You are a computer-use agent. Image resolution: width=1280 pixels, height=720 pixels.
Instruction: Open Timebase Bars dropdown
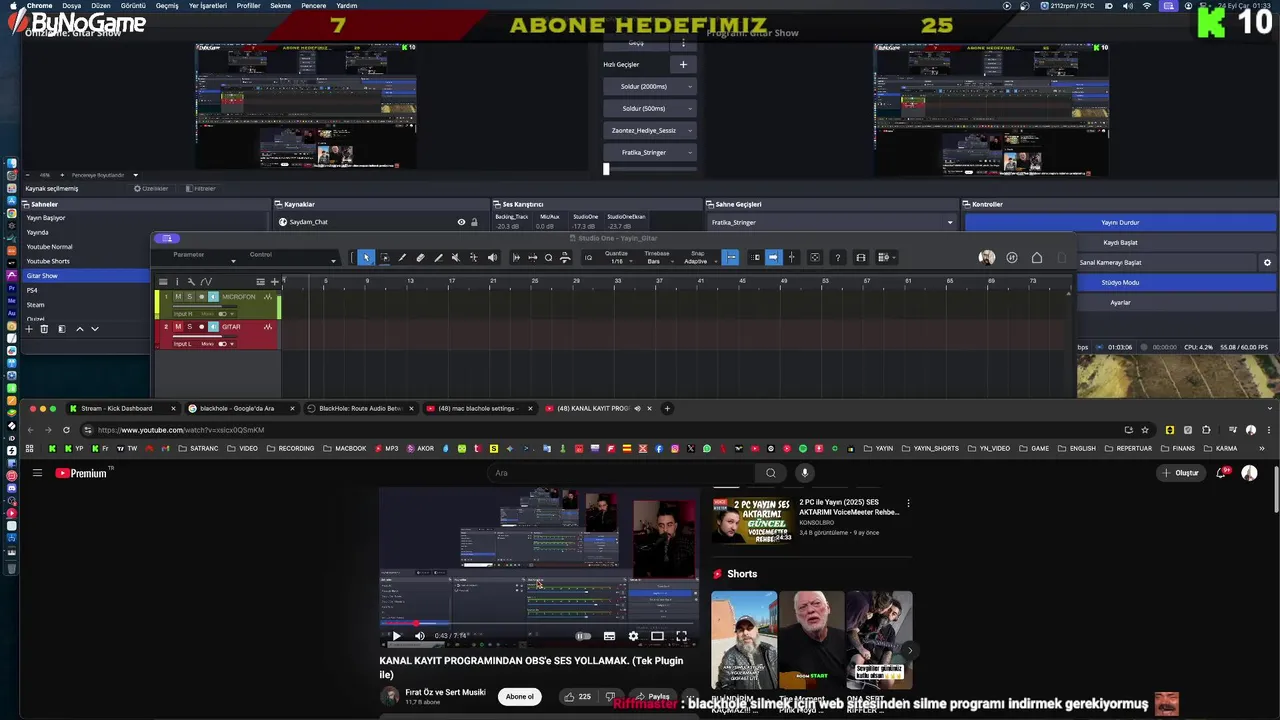(x=657, y=258)
